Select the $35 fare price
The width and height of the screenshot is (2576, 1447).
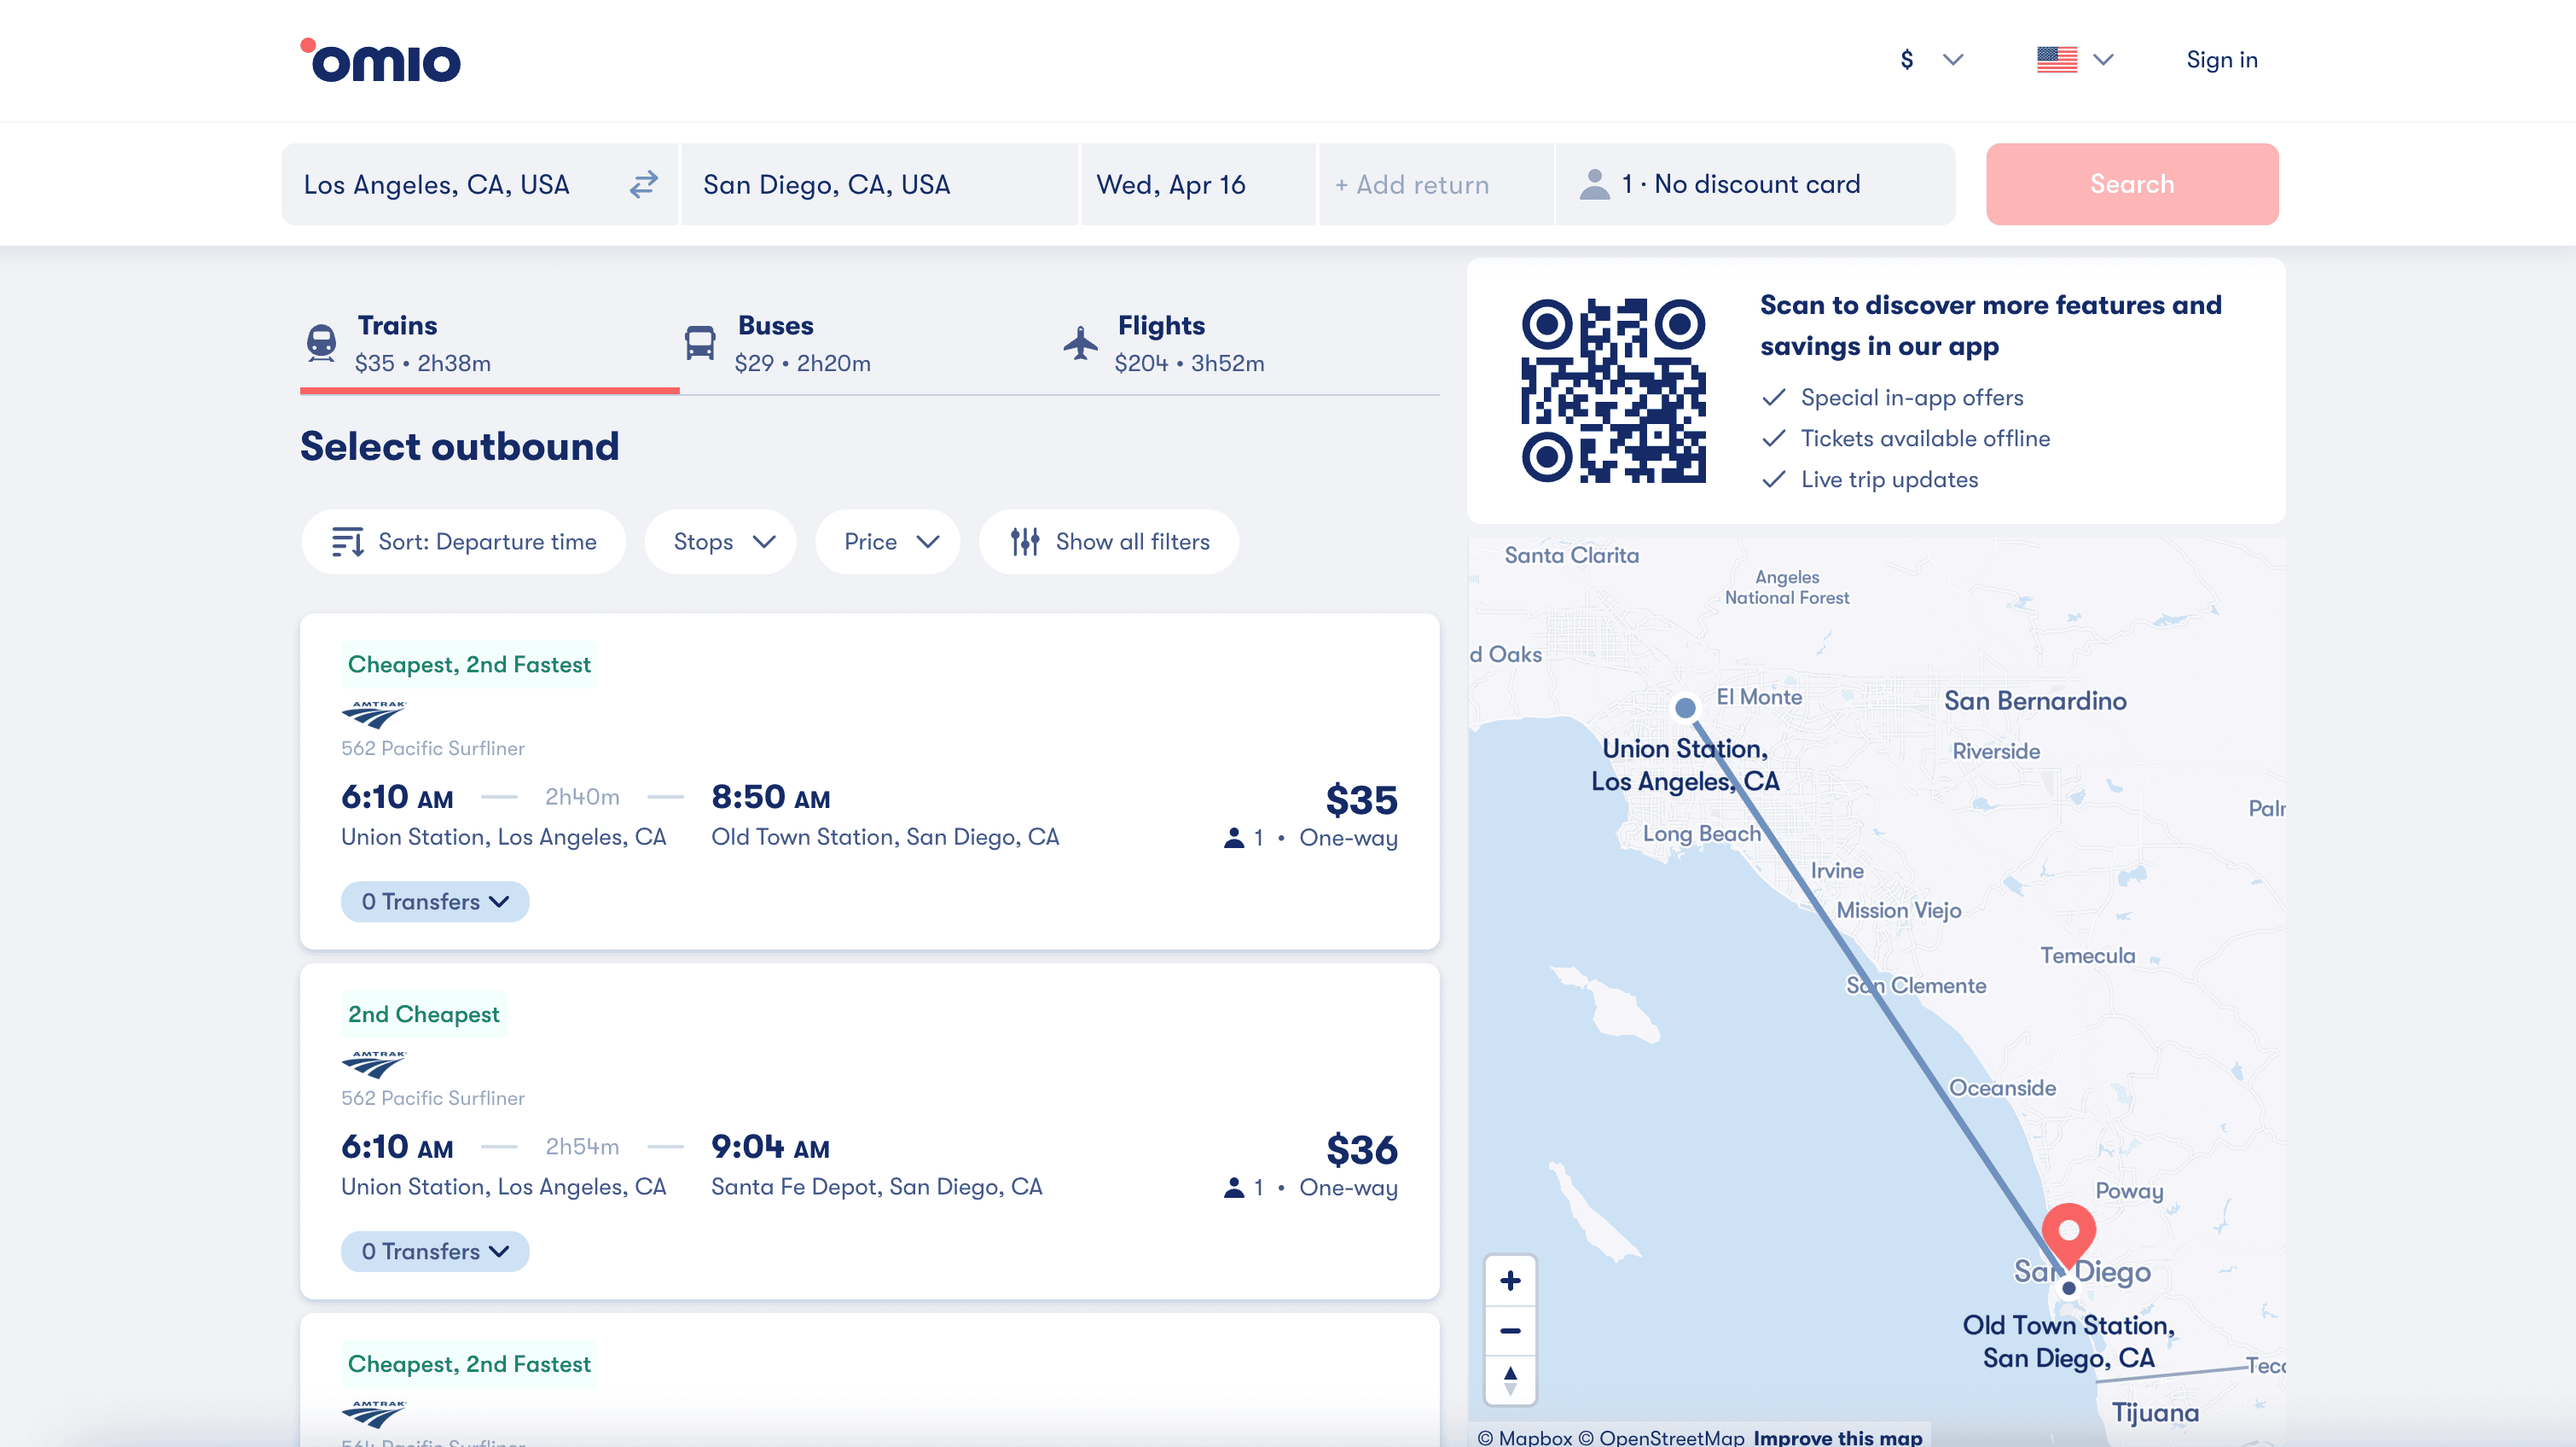click(x=1361, y=800)
